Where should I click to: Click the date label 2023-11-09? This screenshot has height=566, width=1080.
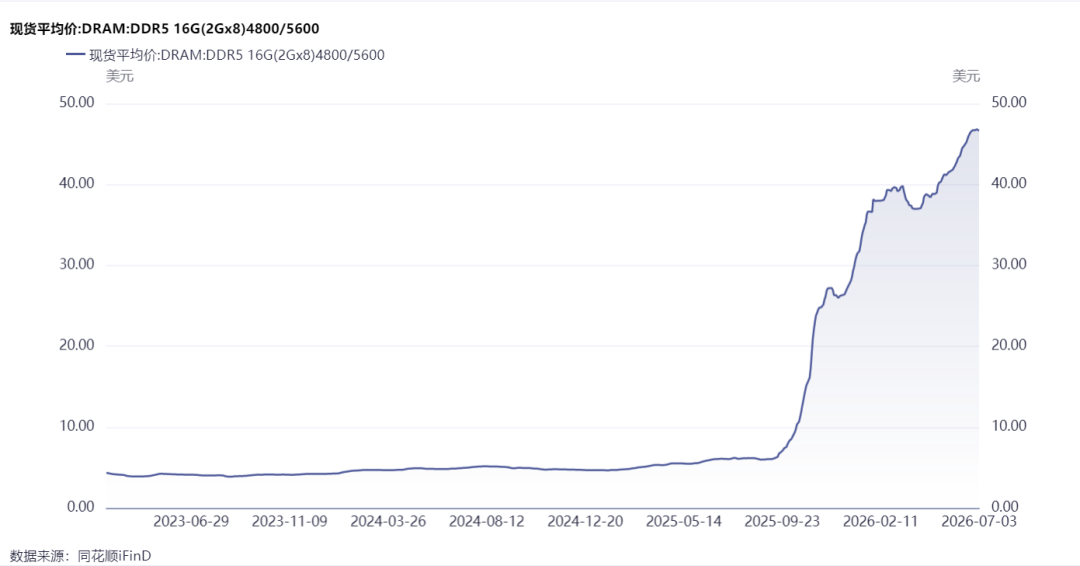[289, 522]
